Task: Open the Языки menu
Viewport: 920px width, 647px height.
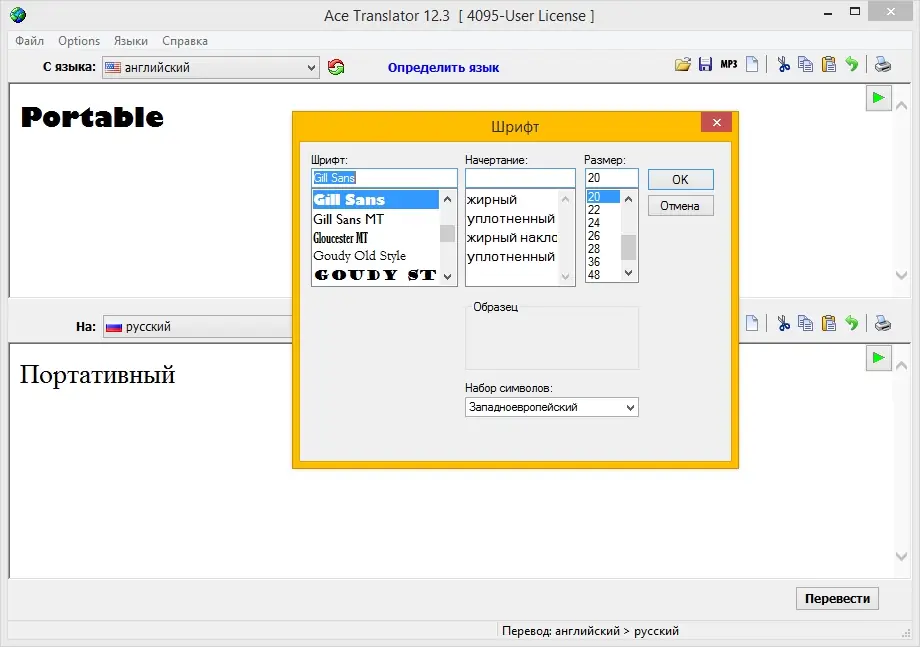Action: pos(131,41)
